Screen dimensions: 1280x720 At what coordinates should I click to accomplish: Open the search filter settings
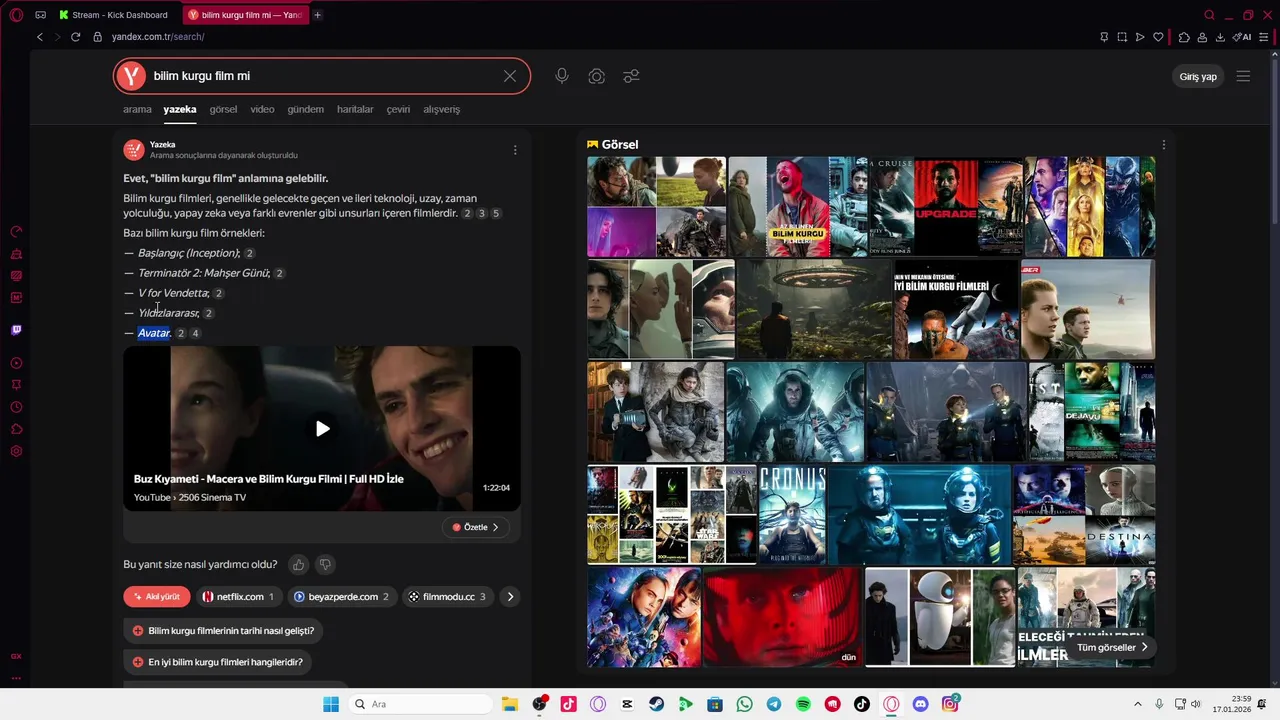[x=632, y=76]
